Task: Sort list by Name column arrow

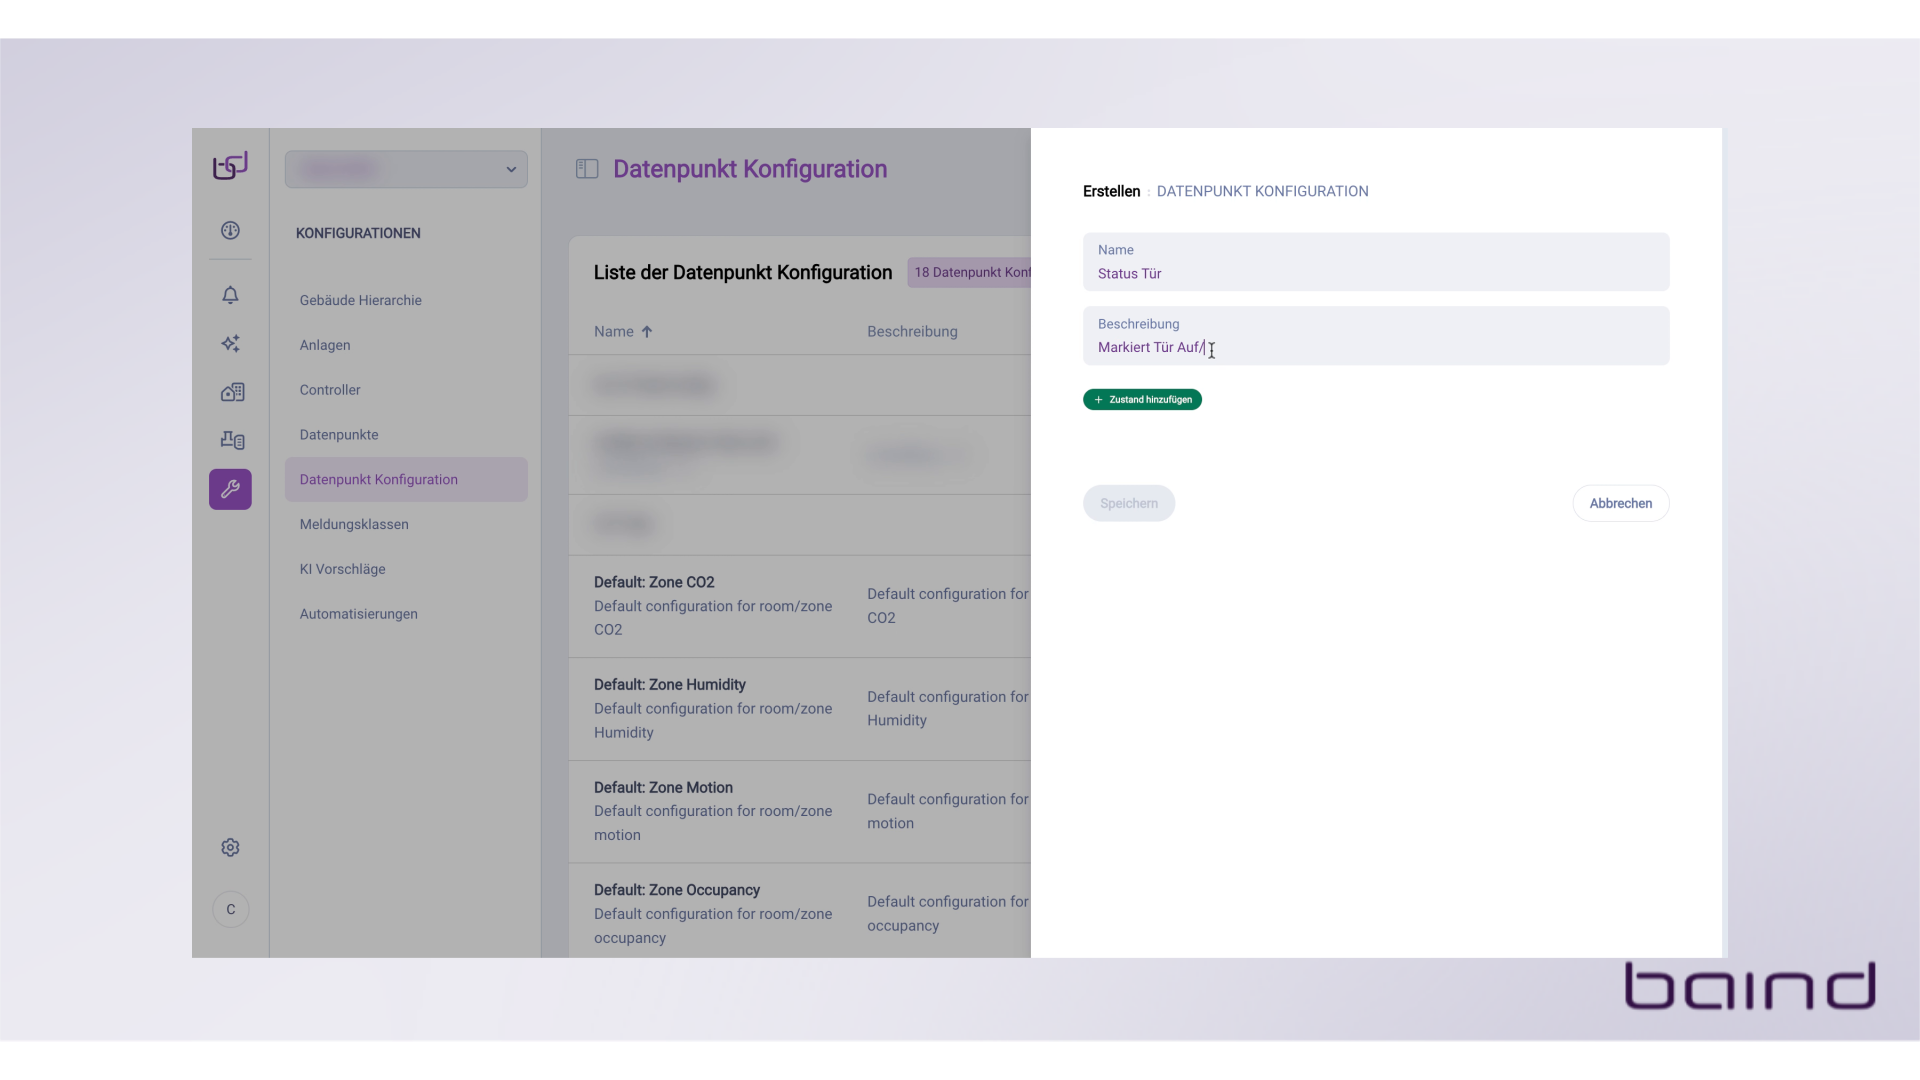Action: (647, 332)
